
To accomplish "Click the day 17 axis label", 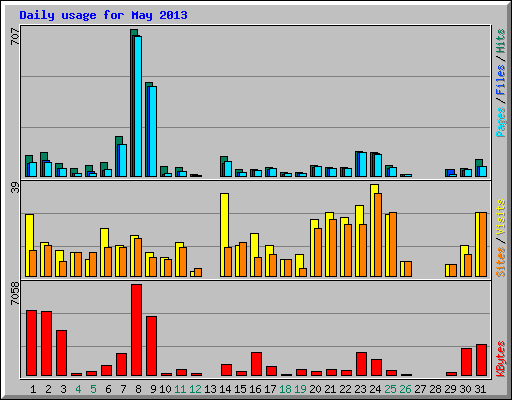I will 270,389.
